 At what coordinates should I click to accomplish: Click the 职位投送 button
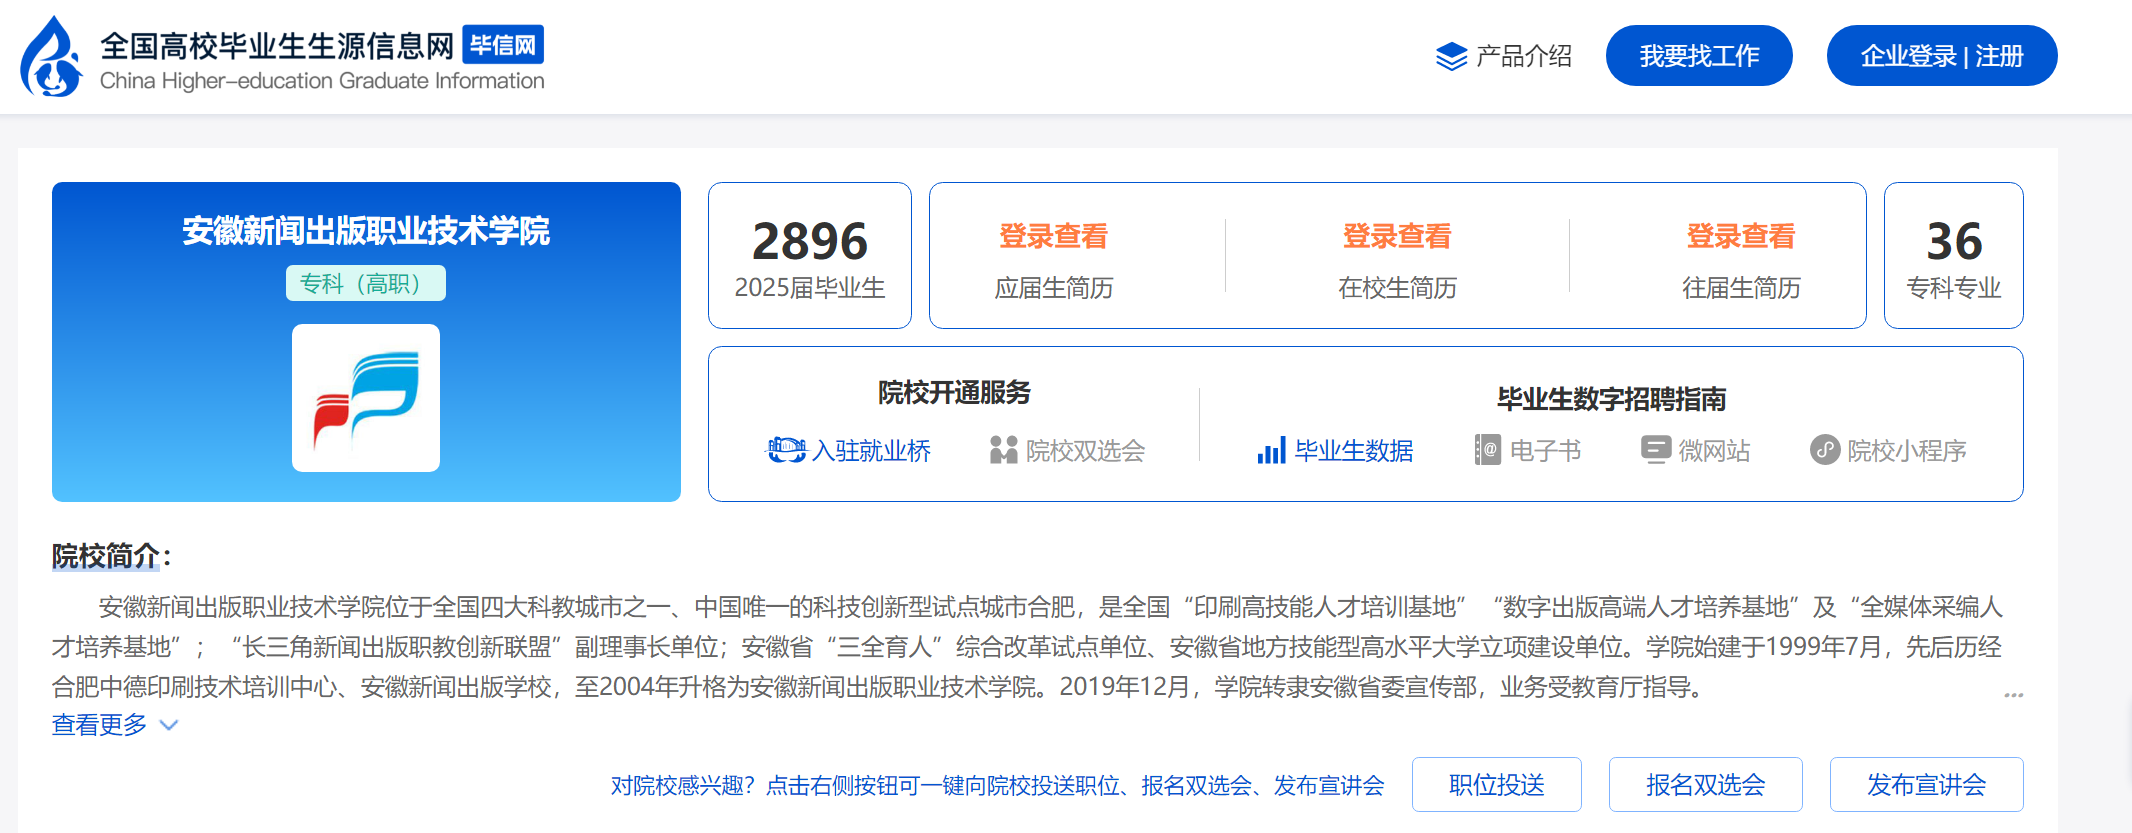(x=1497, y=785)
